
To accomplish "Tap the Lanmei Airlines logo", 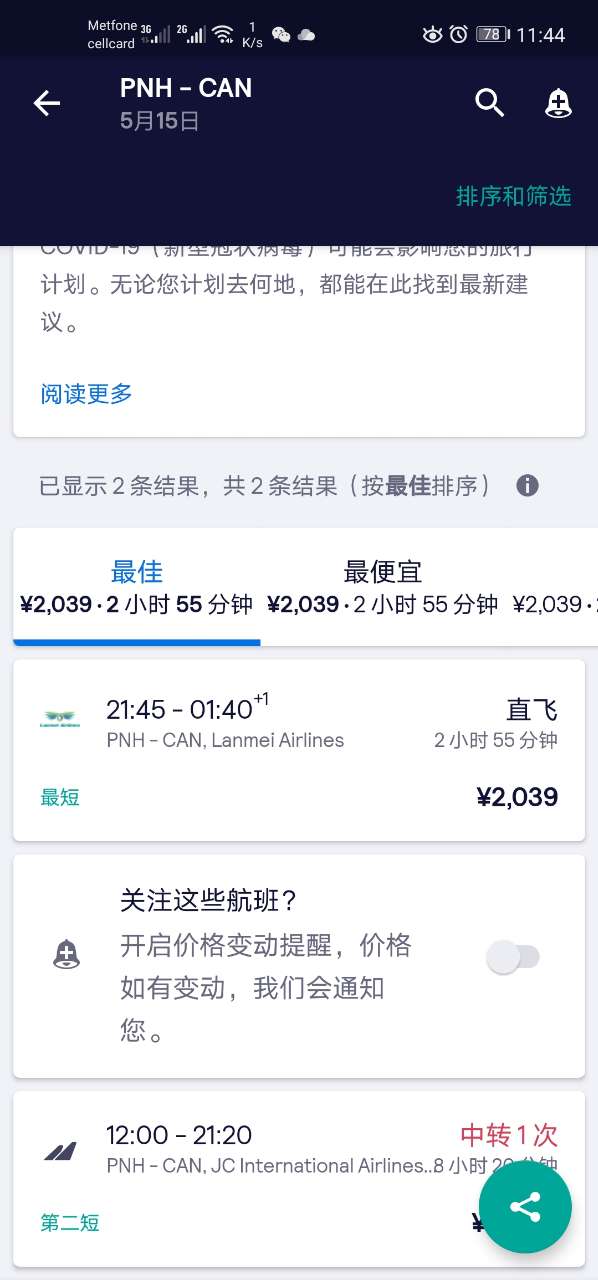I will [60, 719].
